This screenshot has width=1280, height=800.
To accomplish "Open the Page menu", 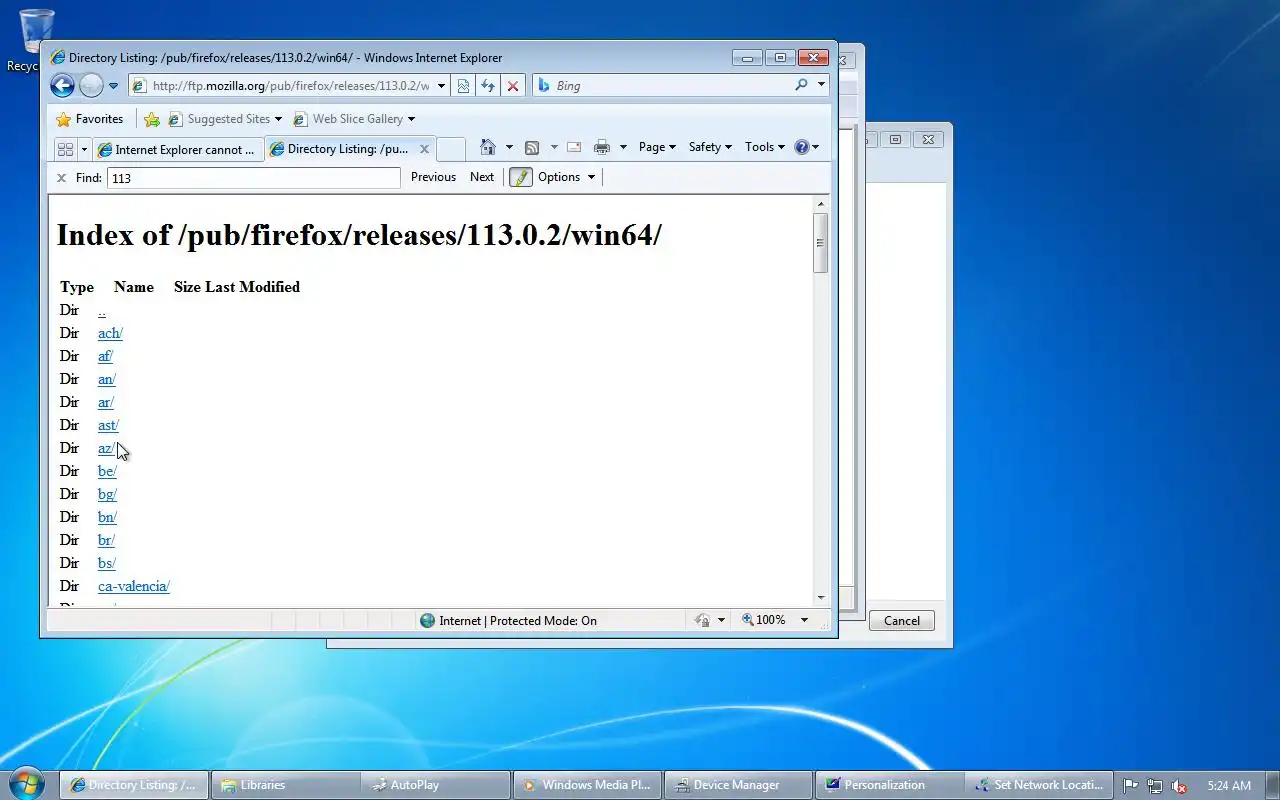I will (657, 147).
